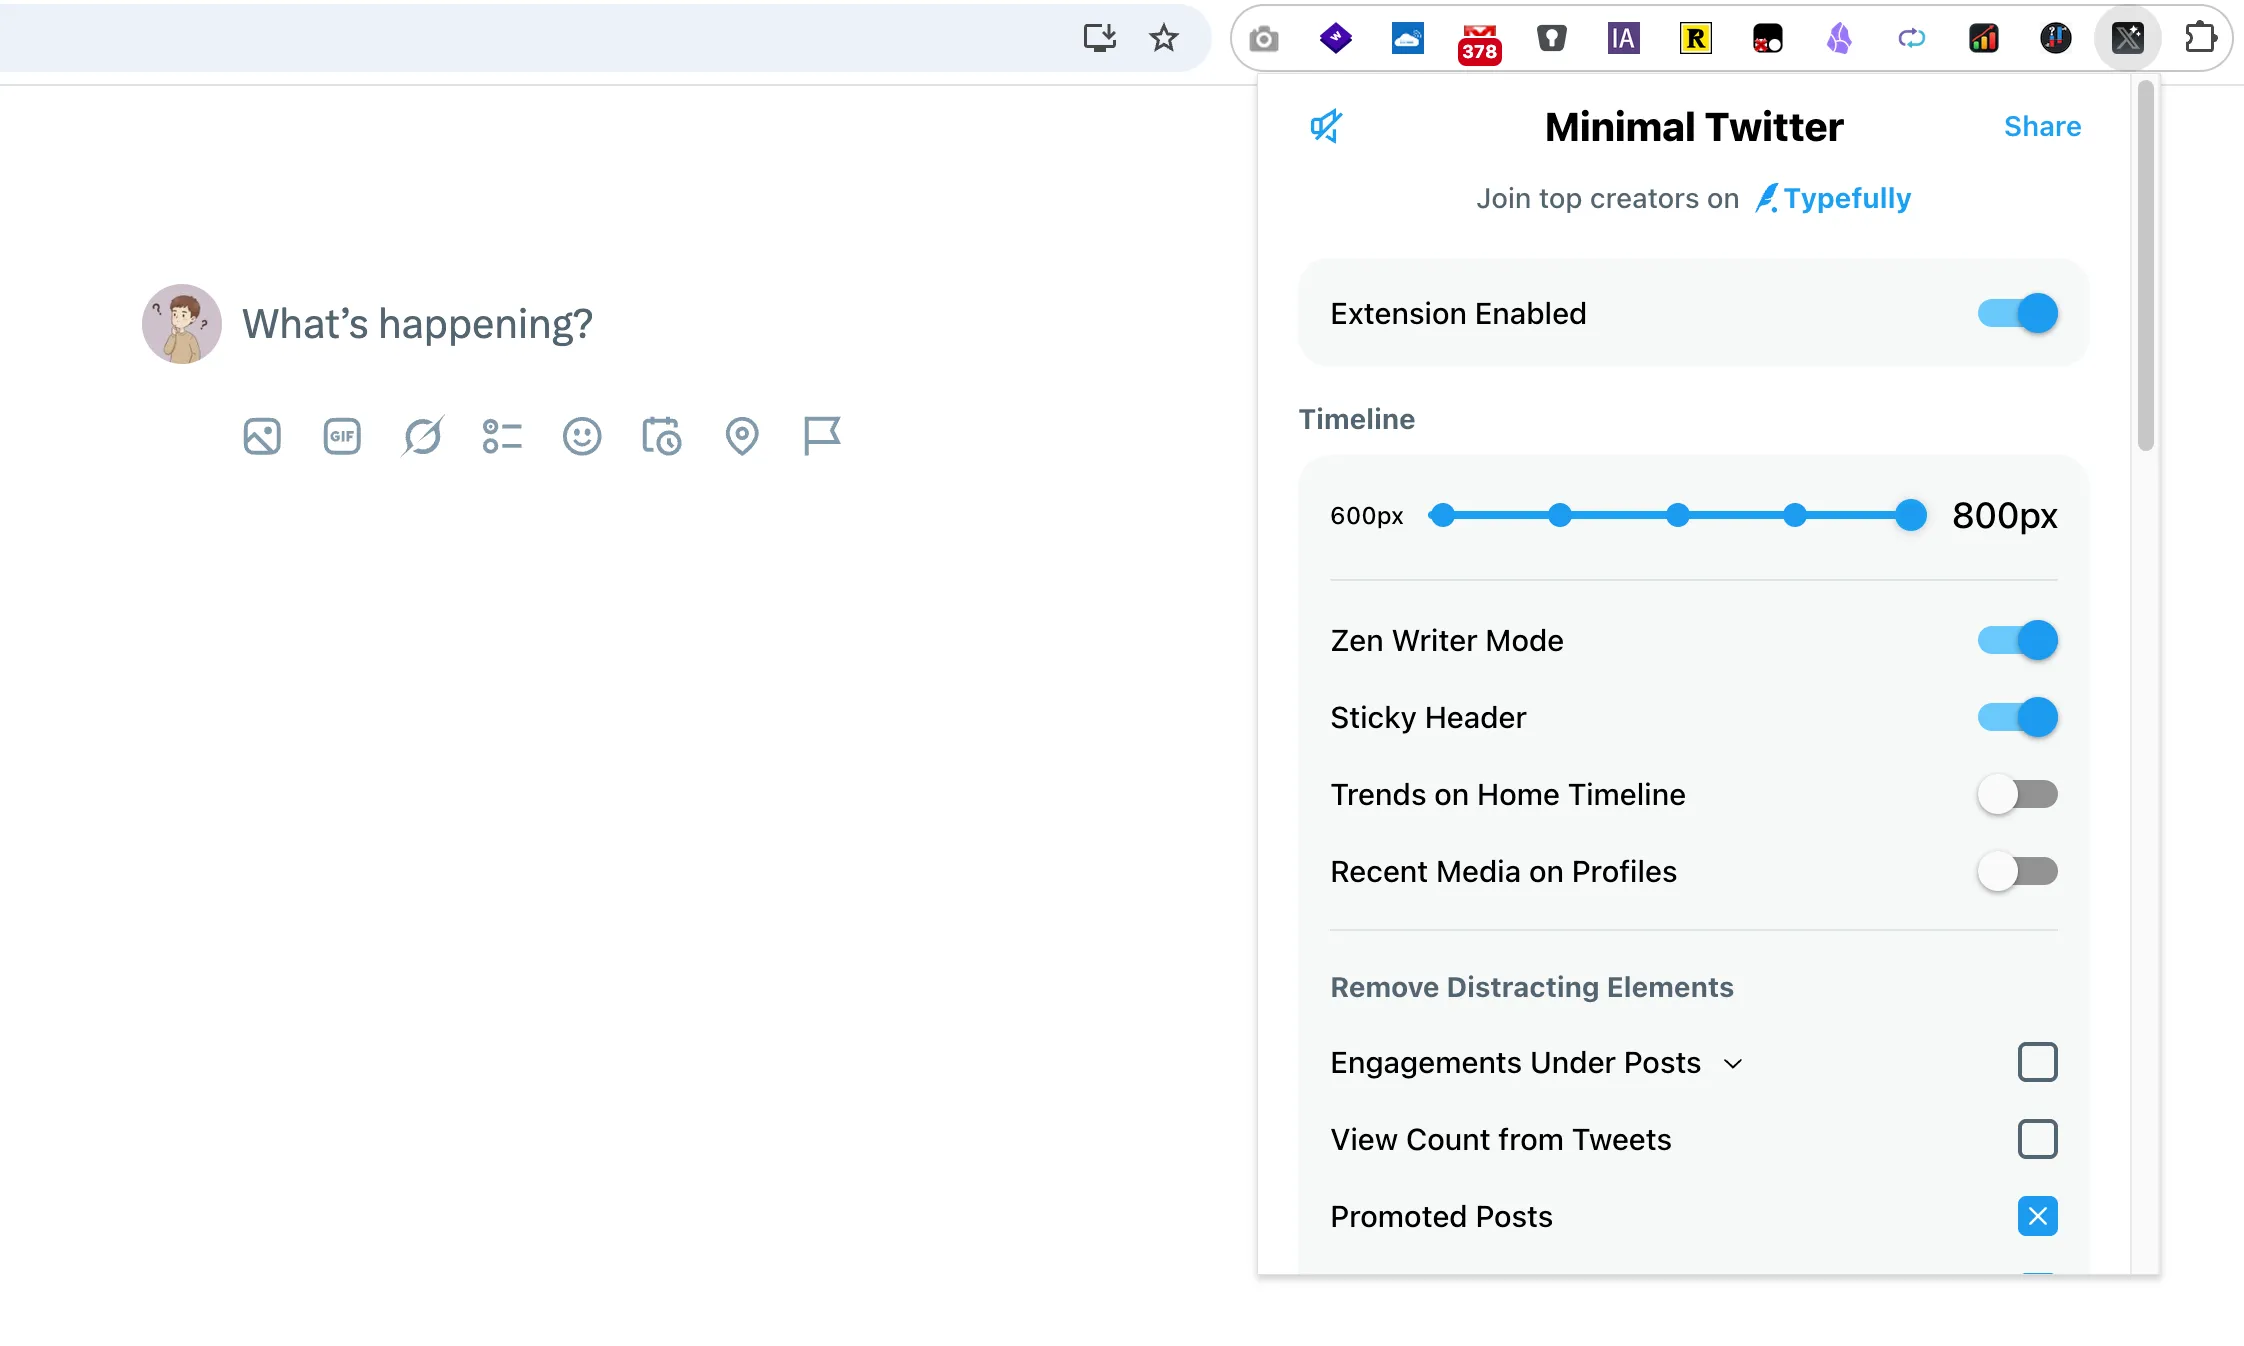Check the View Count from Tweets box
The height and width of the screenshot is (1346, 2244).
[2038, 1139]
